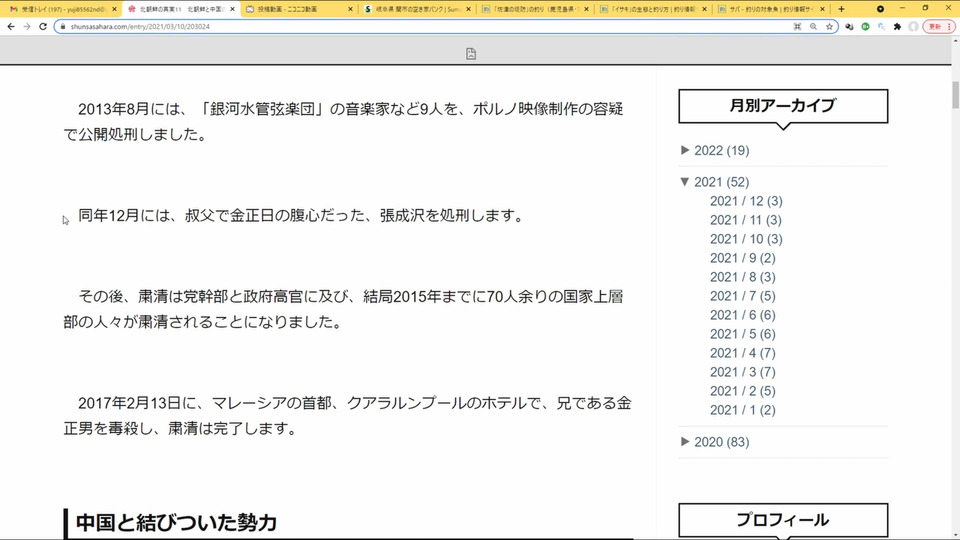The height and width of the screenshot is (540, 960).
Task: Close the サバ 釣りの対象魚 tab
Action: (x=822, y=9)
